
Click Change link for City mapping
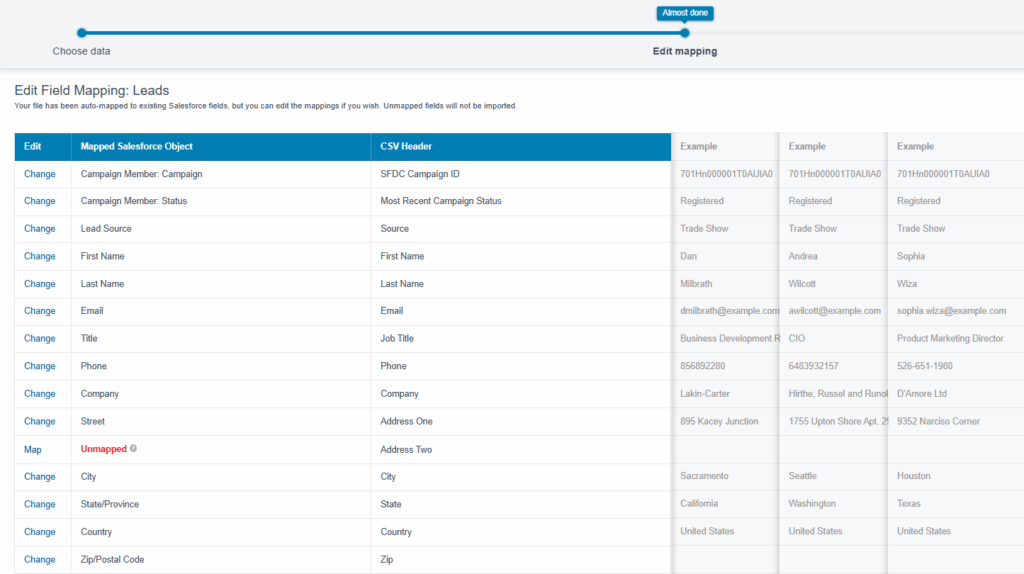click(39, 477)
